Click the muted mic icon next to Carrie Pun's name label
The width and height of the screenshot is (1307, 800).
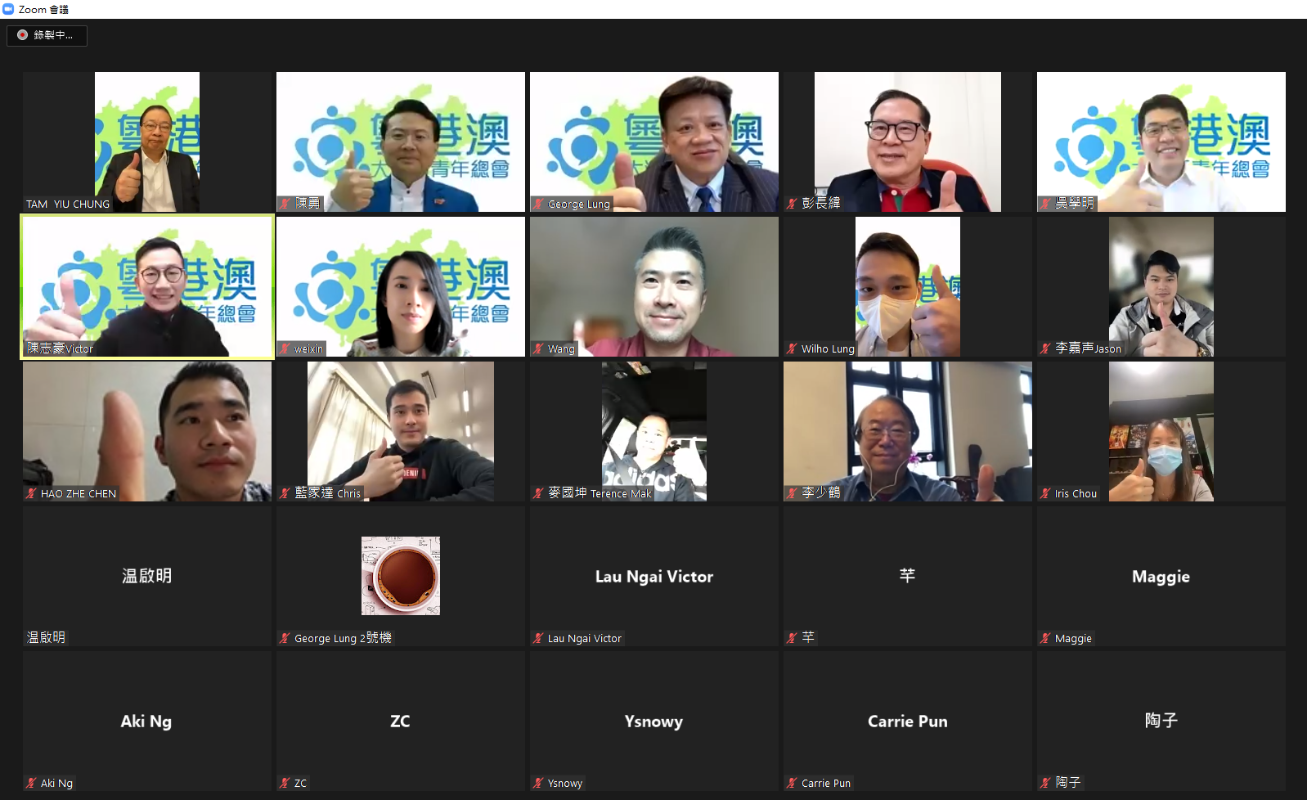[792, 783]
